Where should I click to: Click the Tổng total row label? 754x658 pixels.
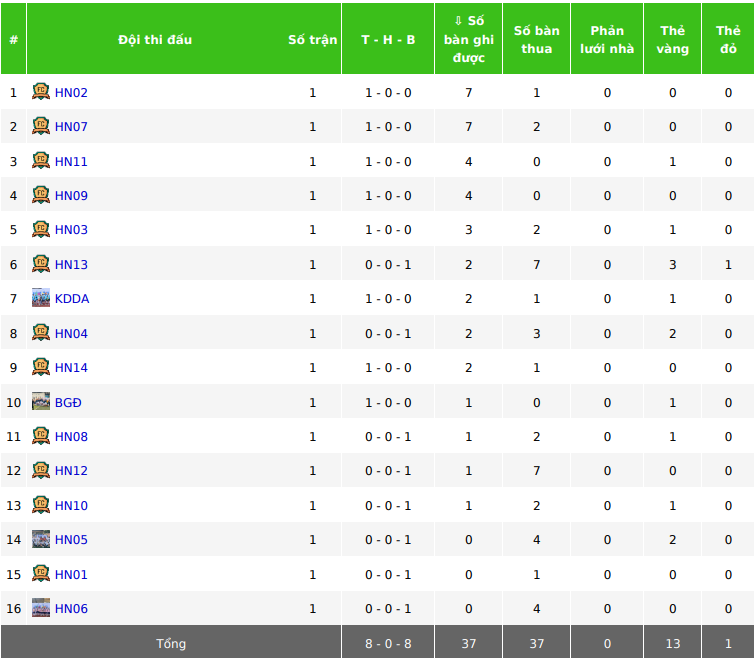[x=171, y=644]
